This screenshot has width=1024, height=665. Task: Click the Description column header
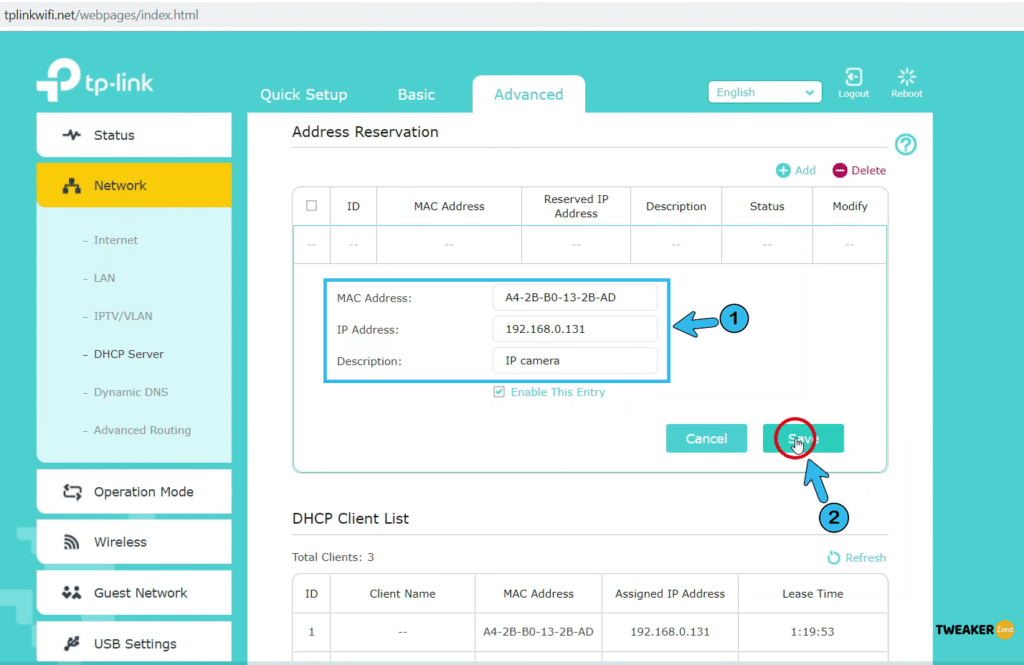pos(676,206)
